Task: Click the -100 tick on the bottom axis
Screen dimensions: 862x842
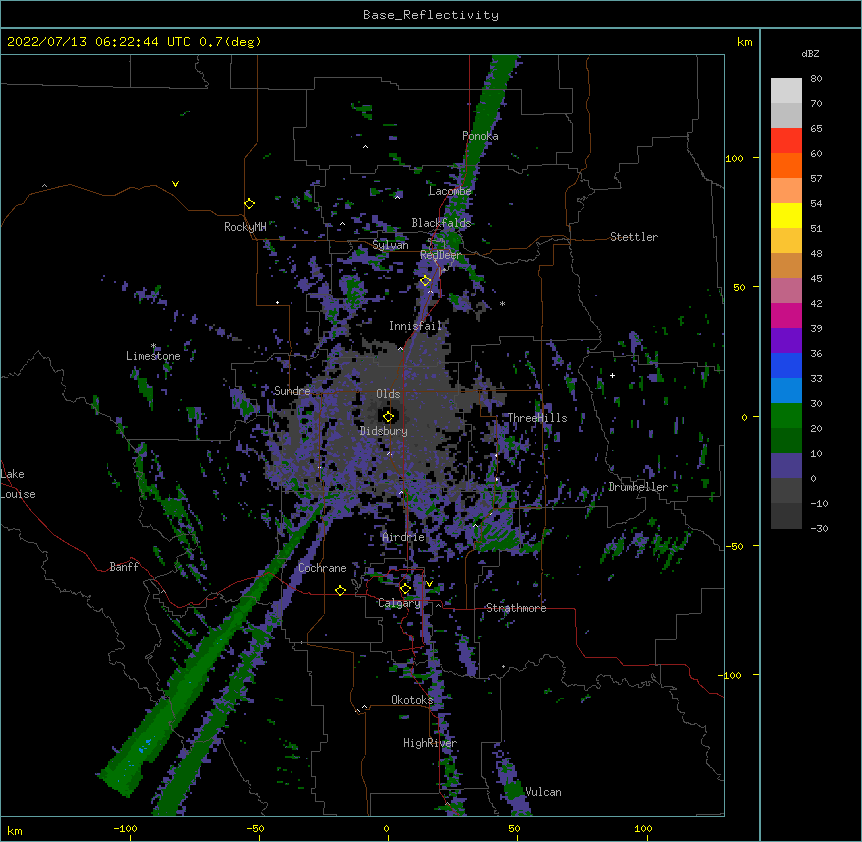Action: pos(125,828)
